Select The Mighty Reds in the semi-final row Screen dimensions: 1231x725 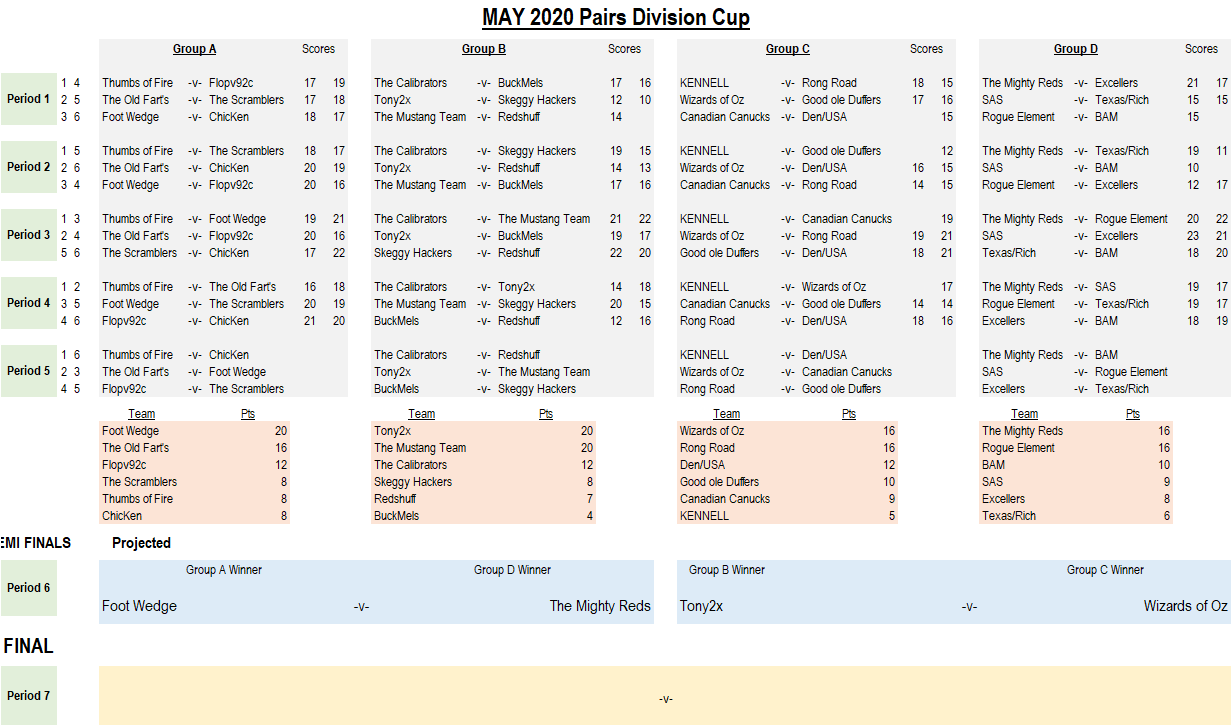(x=599, y=606)
